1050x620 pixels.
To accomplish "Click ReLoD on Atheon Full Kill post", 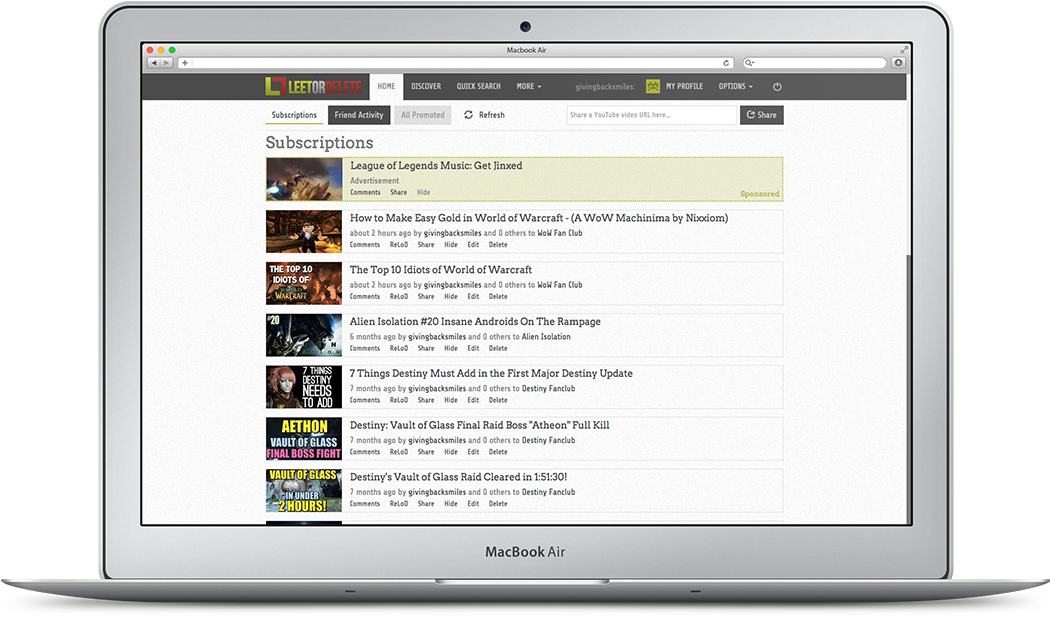I will 398,452.
